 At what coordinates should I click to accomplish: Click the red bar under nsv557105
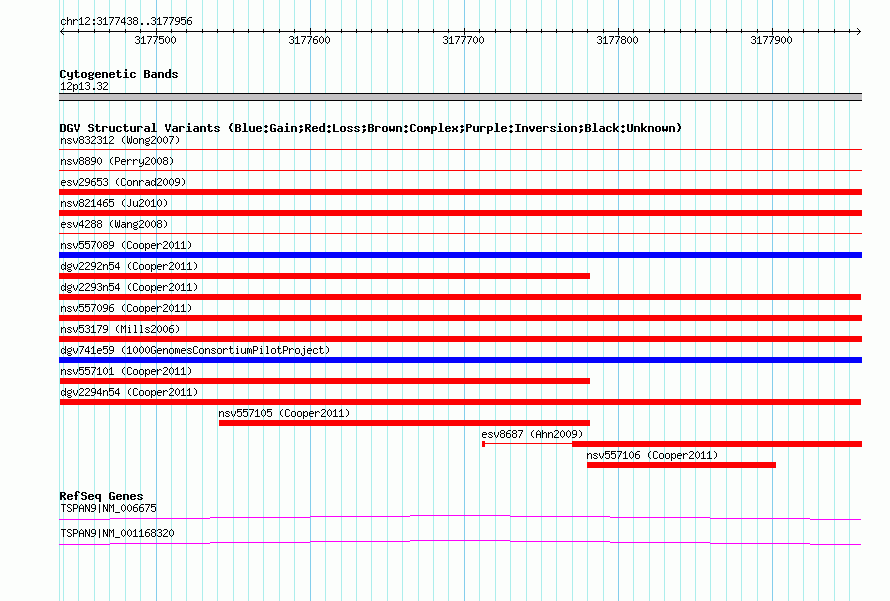(x=405, y=423)
